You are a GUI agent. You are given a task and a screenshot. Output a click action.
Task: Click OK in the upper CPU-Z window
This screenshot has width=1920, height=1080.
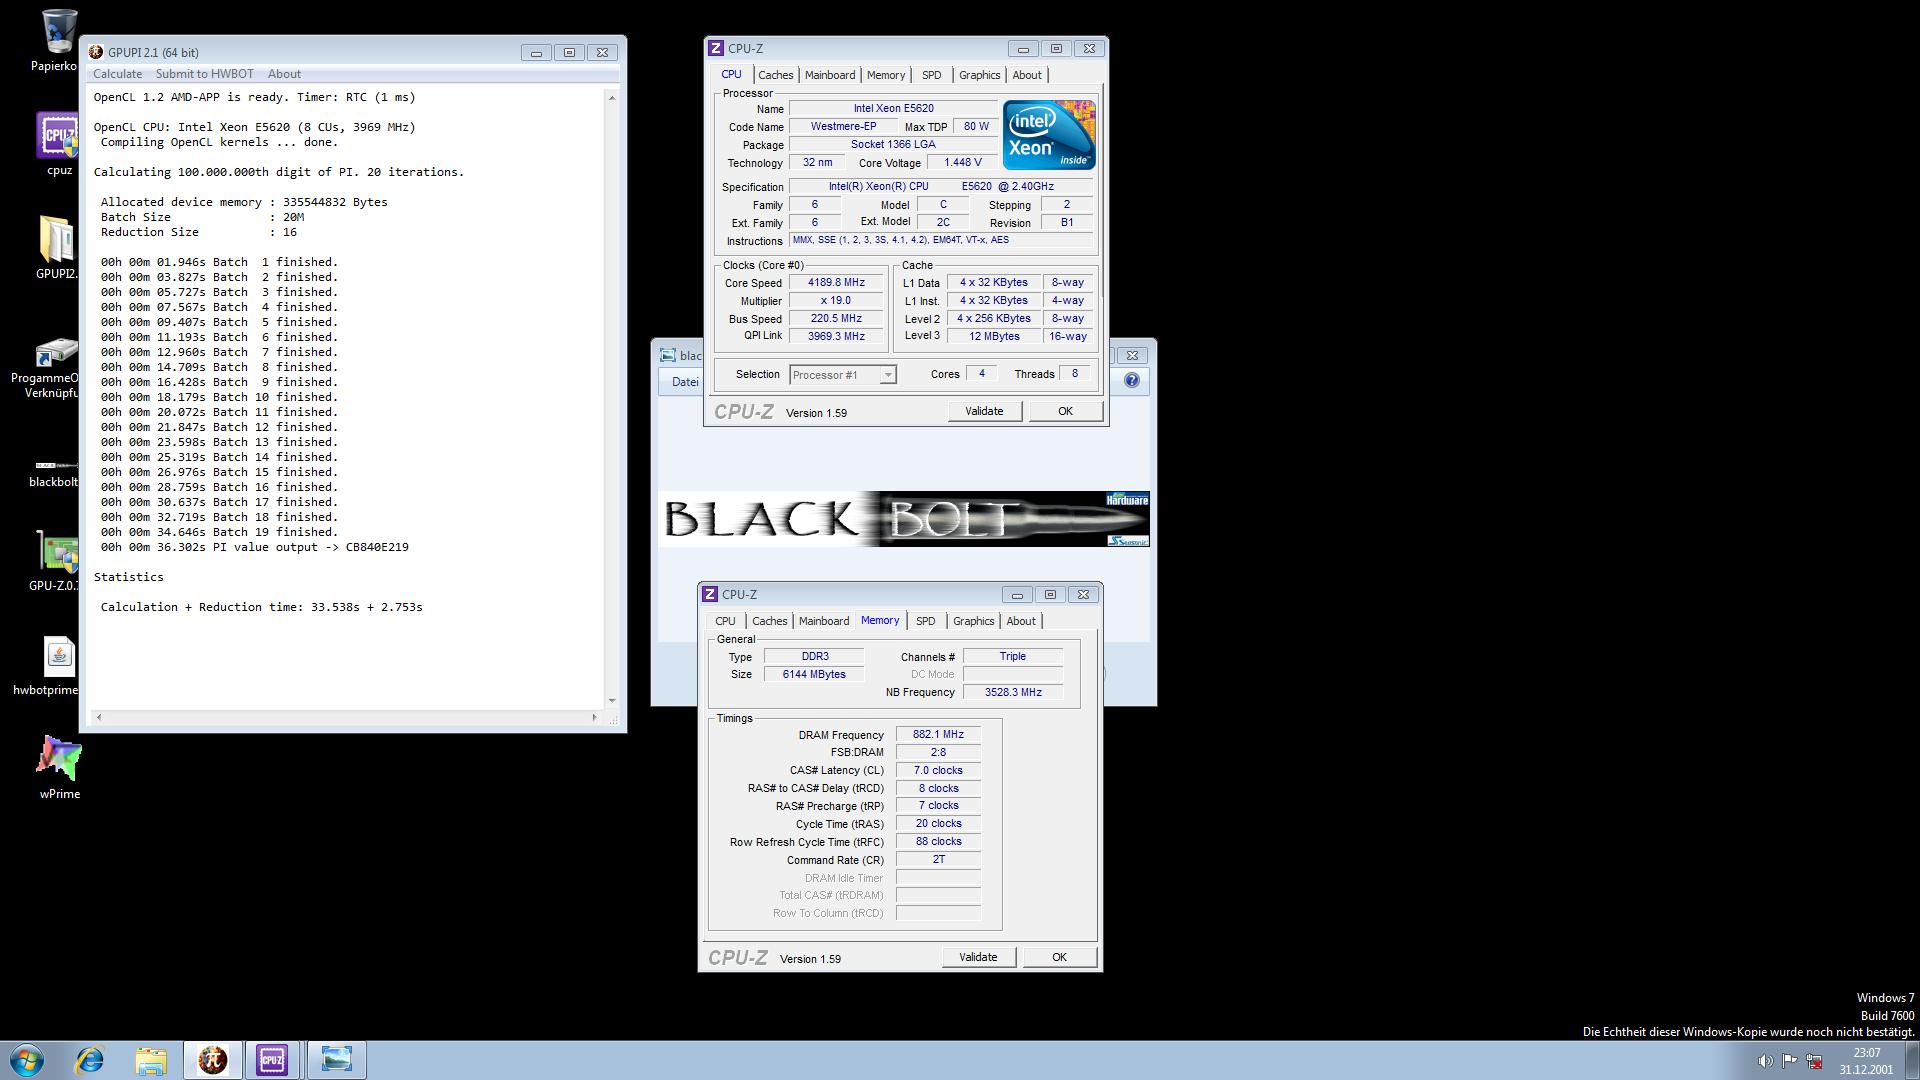point(1065,411)
